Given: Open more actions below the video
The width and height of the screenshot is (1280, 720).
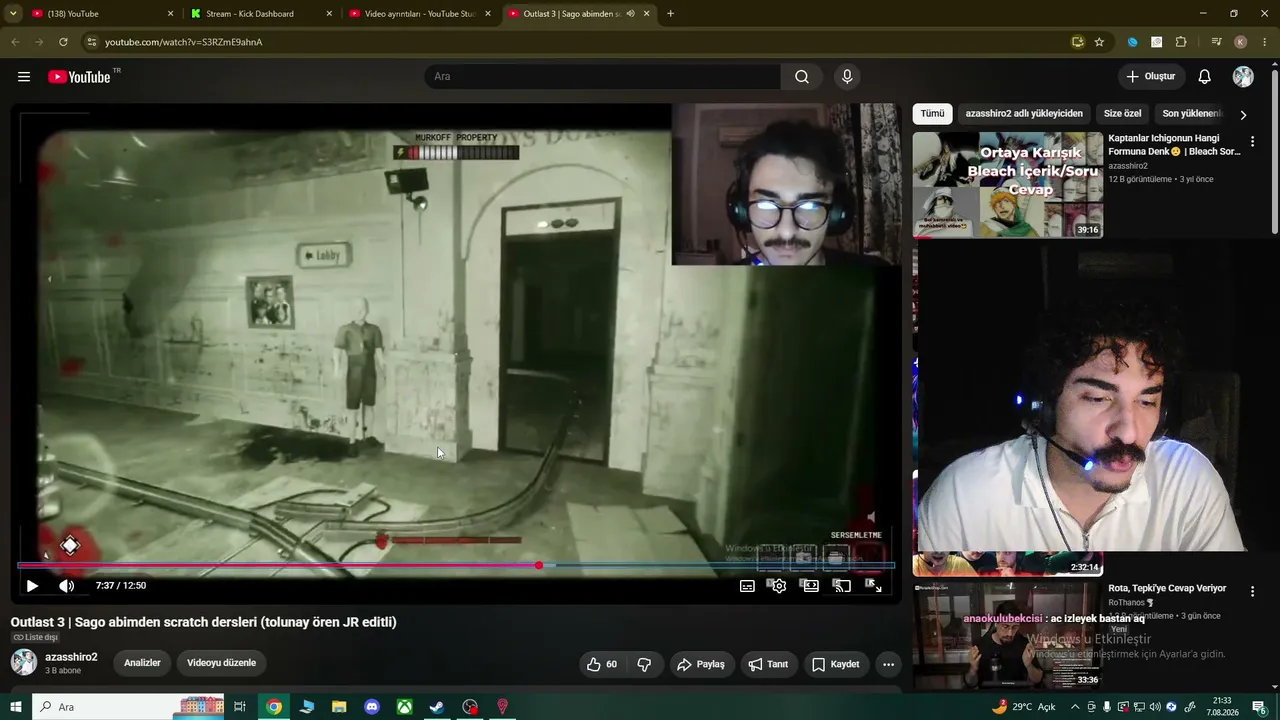Looking at the screenshot, I should pos(888,664).
